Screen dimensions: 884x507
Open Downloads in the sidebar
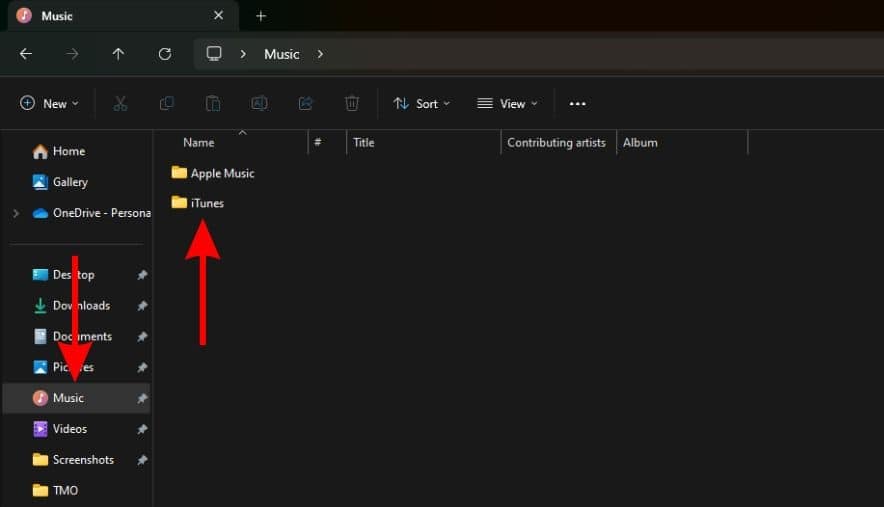click(x=80, y=305)
